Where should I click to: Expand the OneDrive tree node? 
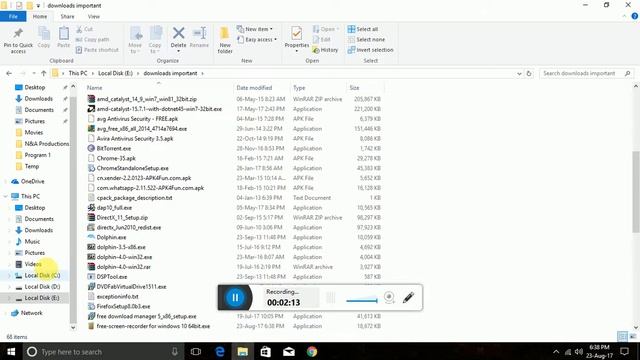5,181
